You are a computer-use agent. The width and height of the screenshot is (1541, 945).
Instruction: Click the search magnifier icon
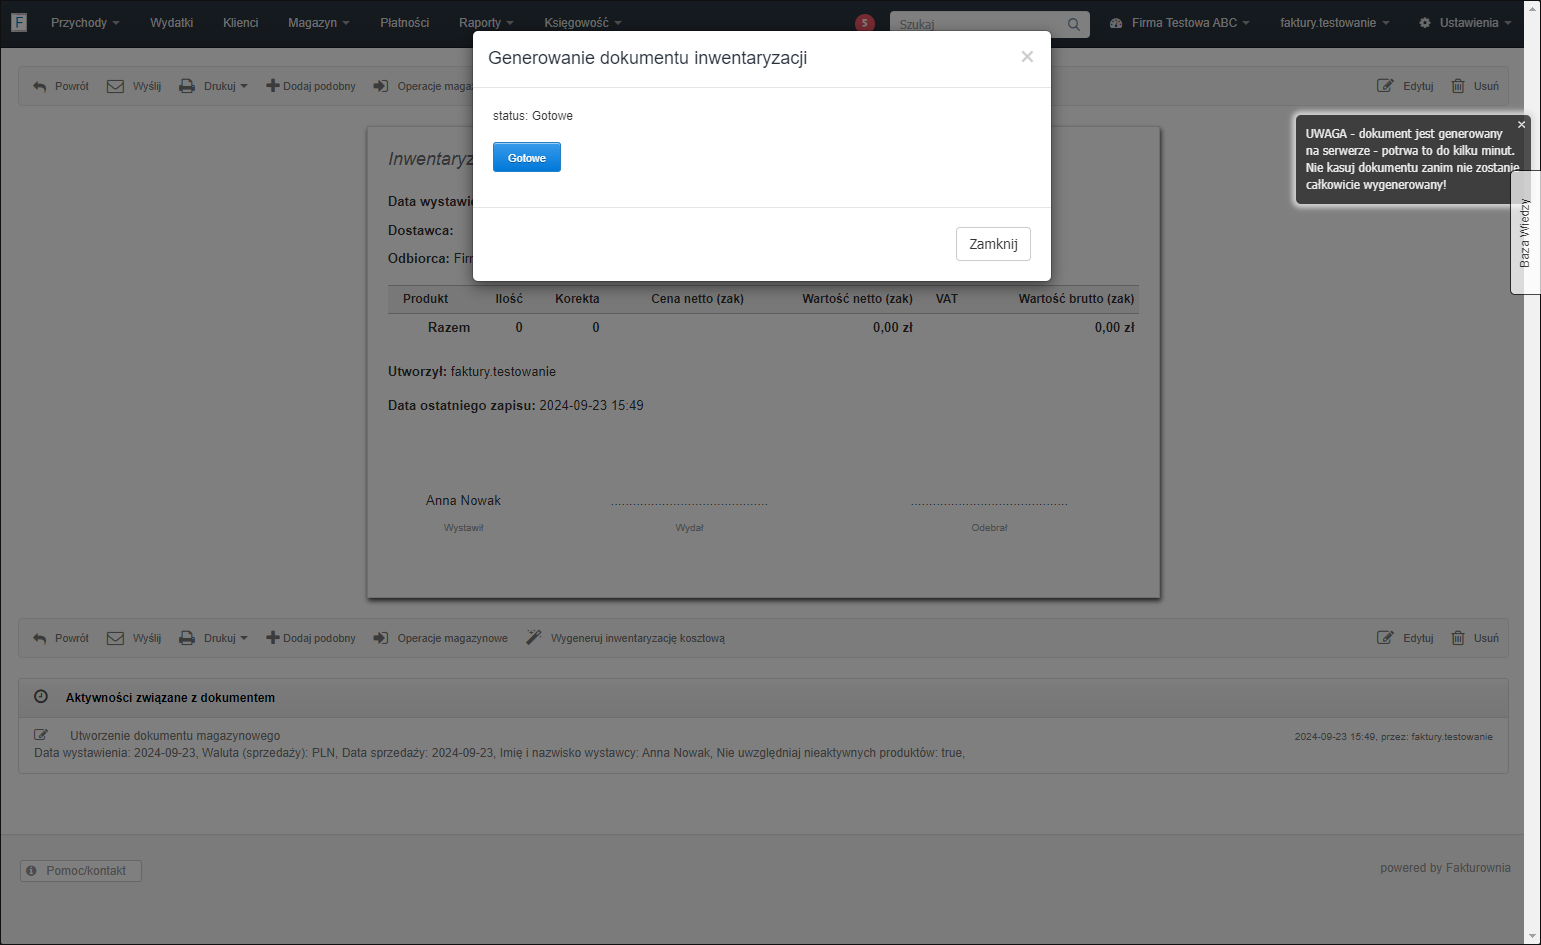(1074, 23)
